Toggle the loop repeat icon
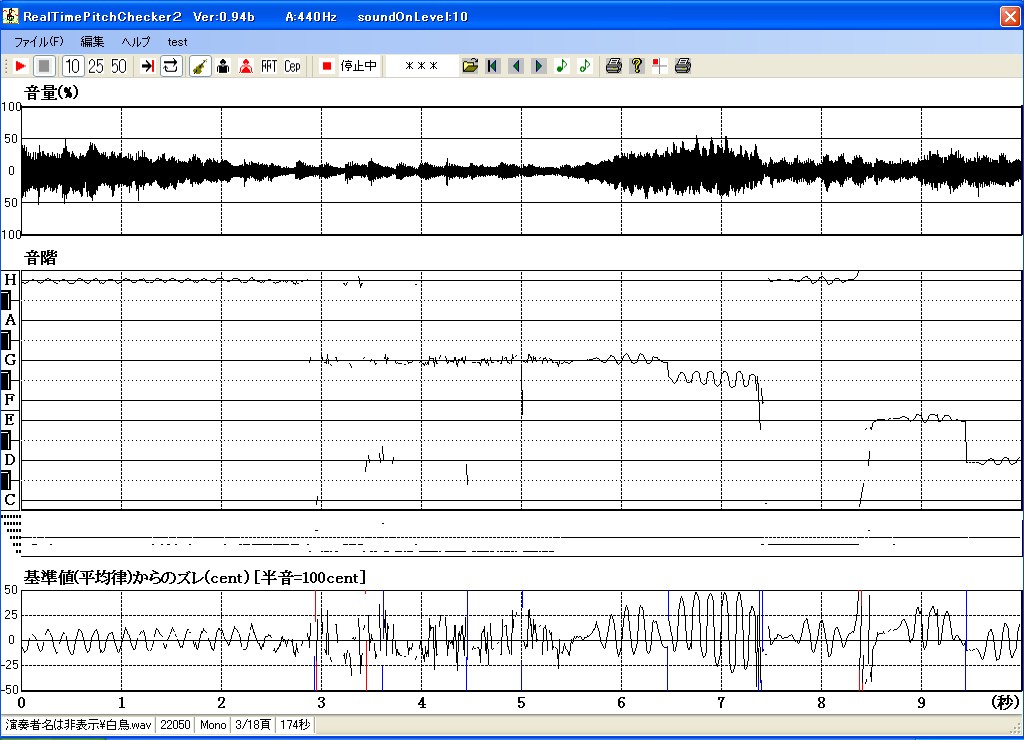This screenshot has width=1024, height=740. pyautogui.click(x=170, y=66)
